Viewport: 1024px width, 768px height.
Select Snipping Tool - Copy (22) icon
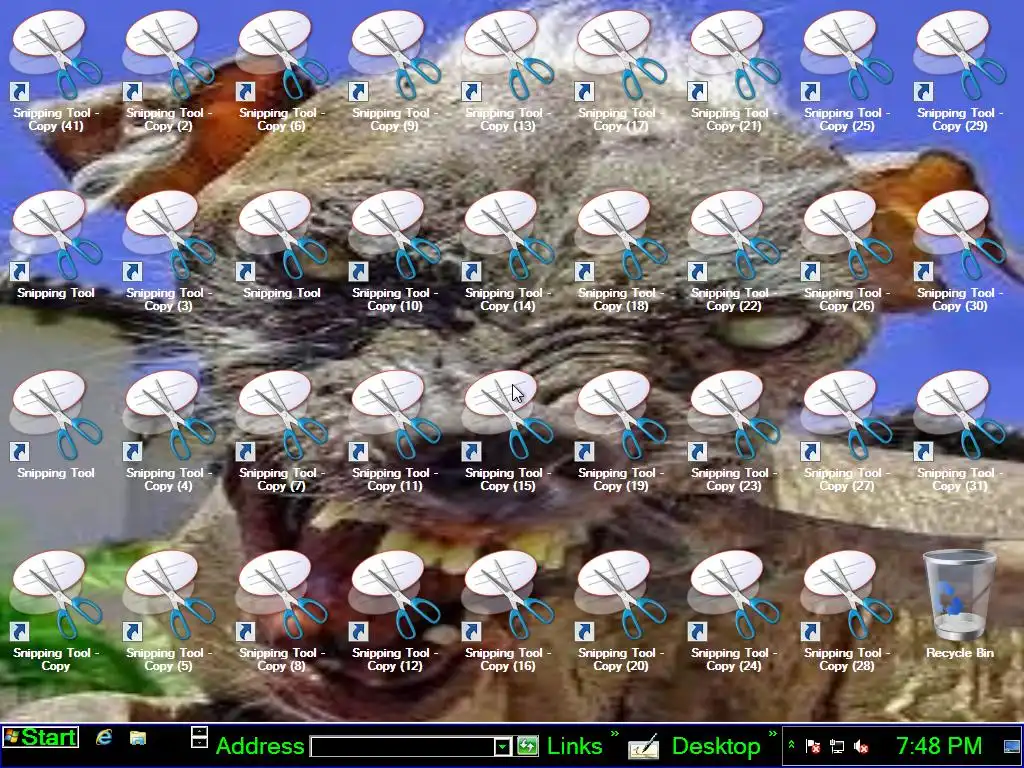(x=733, y=251)
